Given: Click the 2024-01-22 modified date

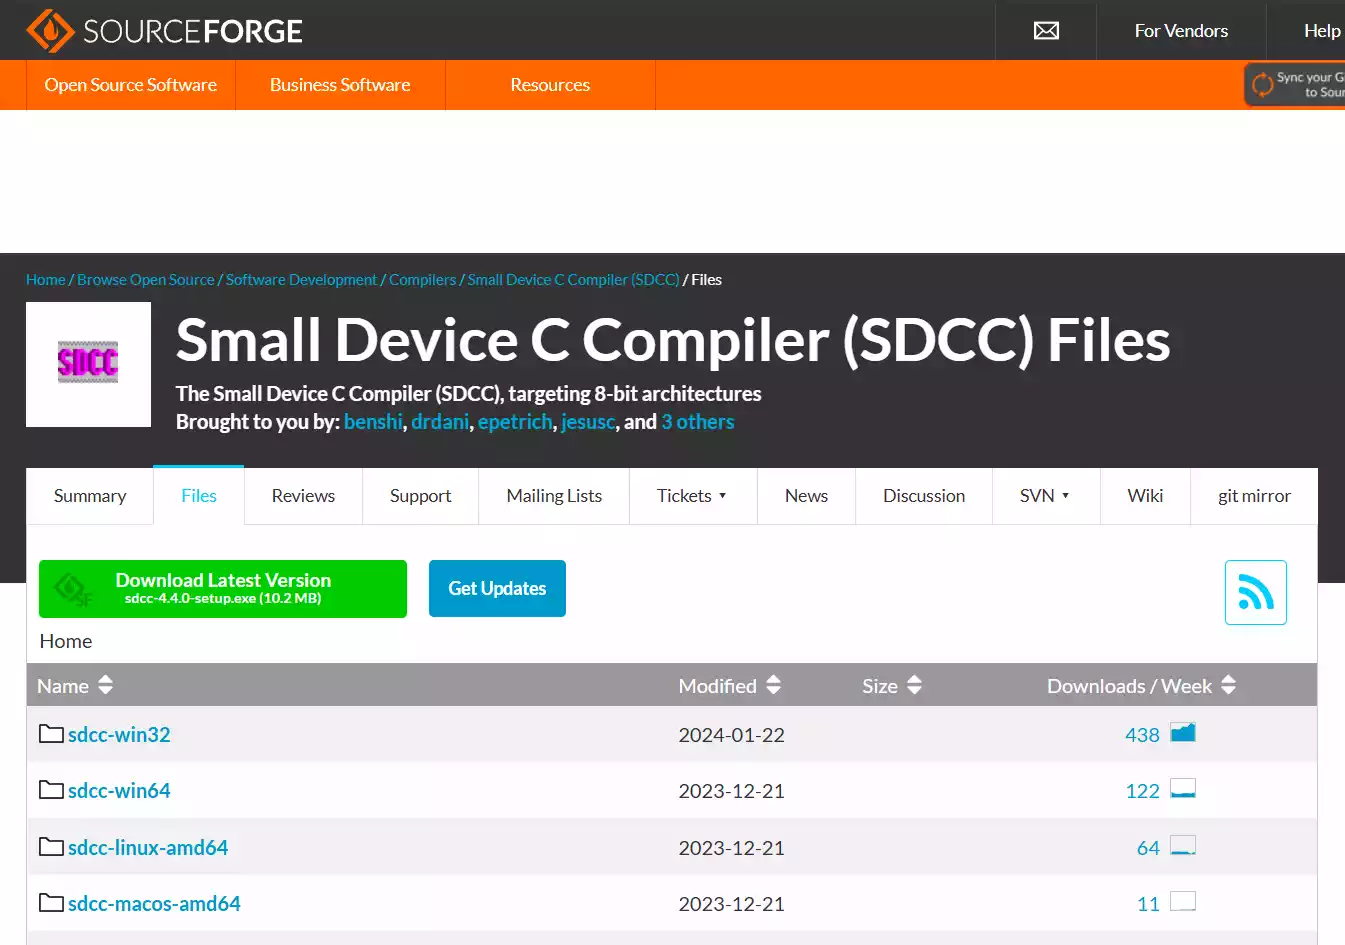Looking at the screenshot, I should (731, 735).
